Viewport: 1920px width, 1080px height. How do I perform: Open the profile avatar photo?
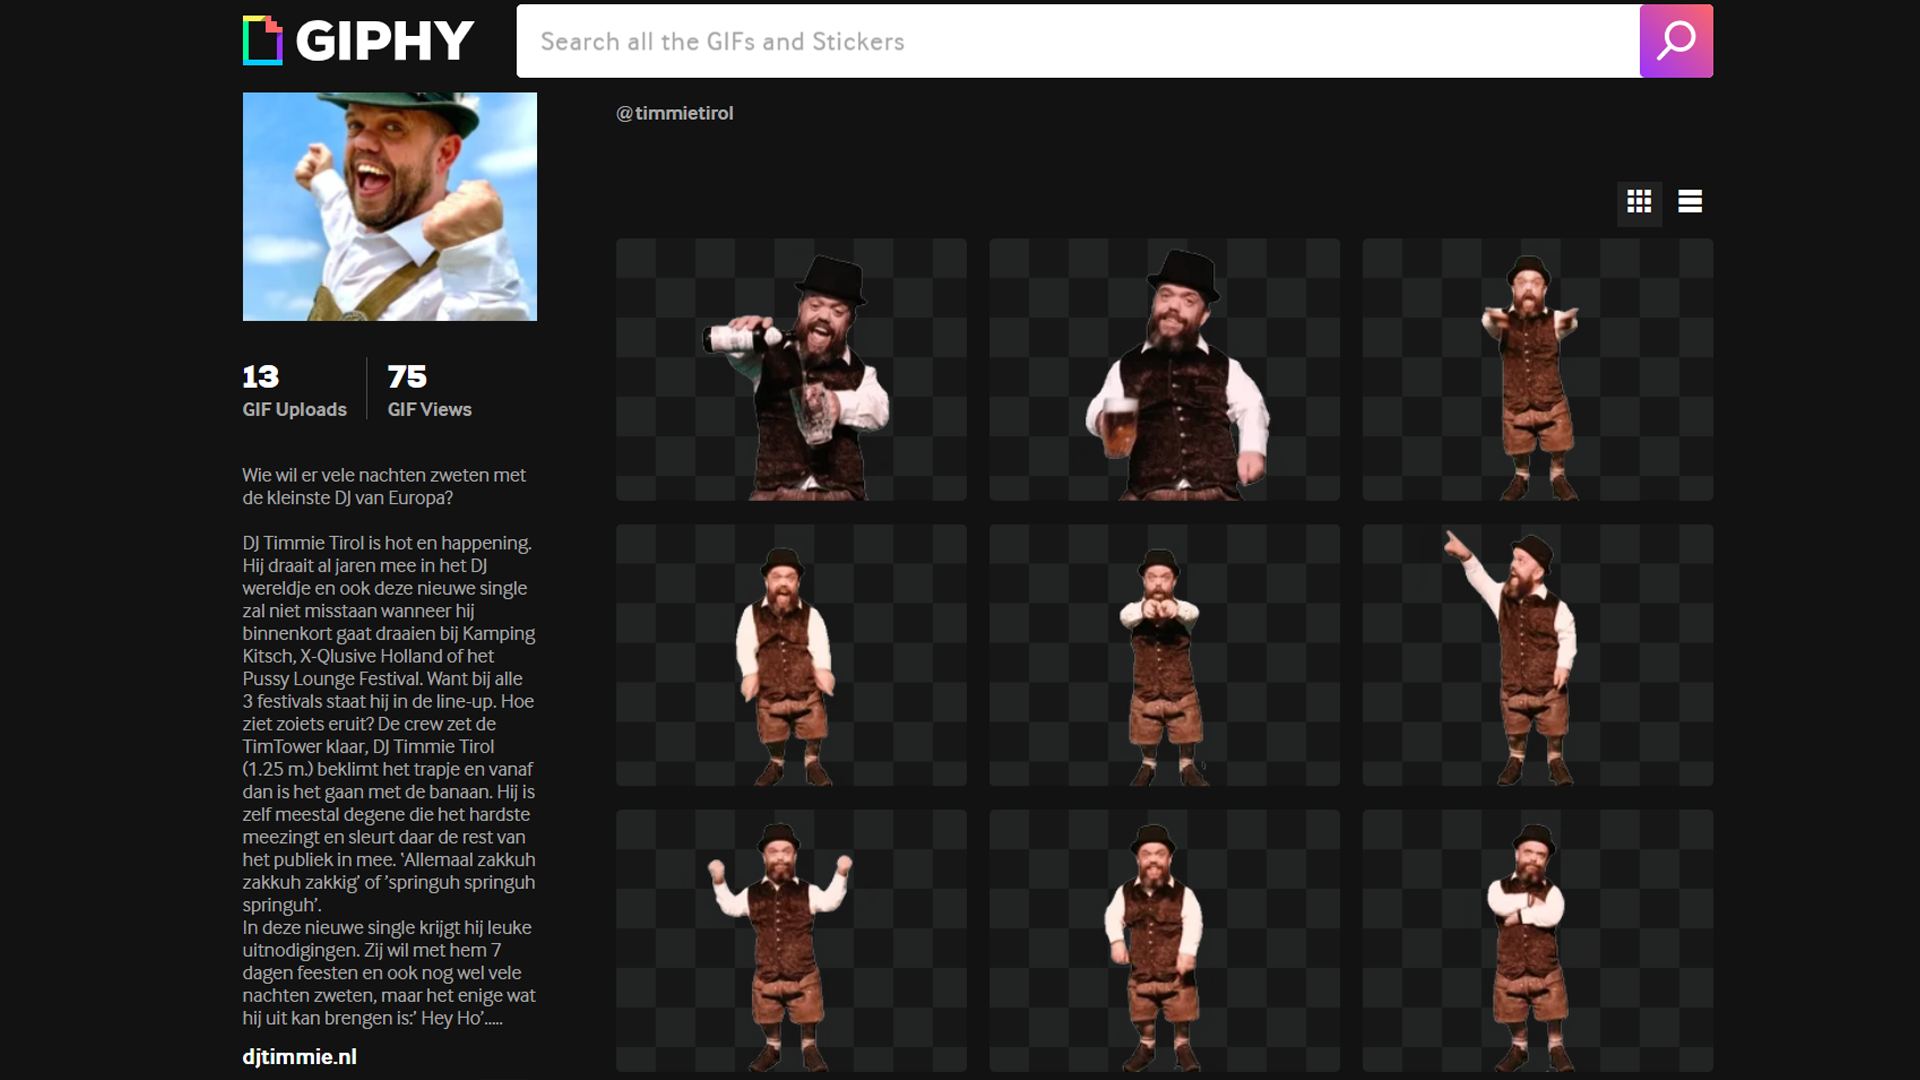(x=389, y=207)
